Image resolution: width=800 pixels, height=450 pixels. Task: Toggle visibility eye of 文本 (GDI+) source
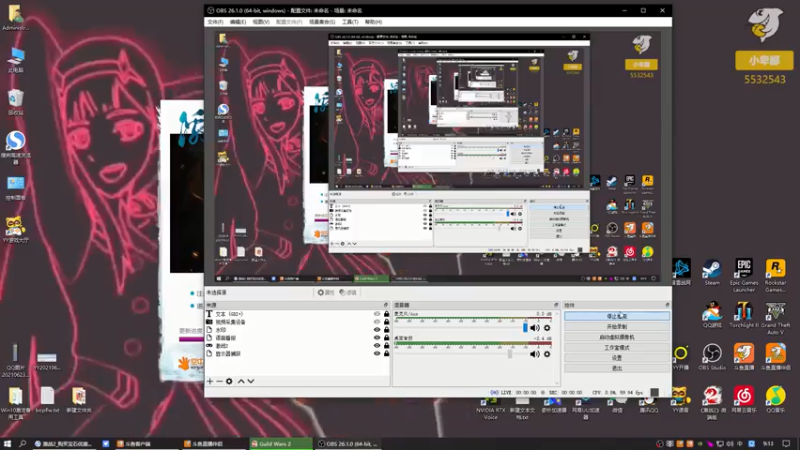pyautogui.click(x=377, y=314)
